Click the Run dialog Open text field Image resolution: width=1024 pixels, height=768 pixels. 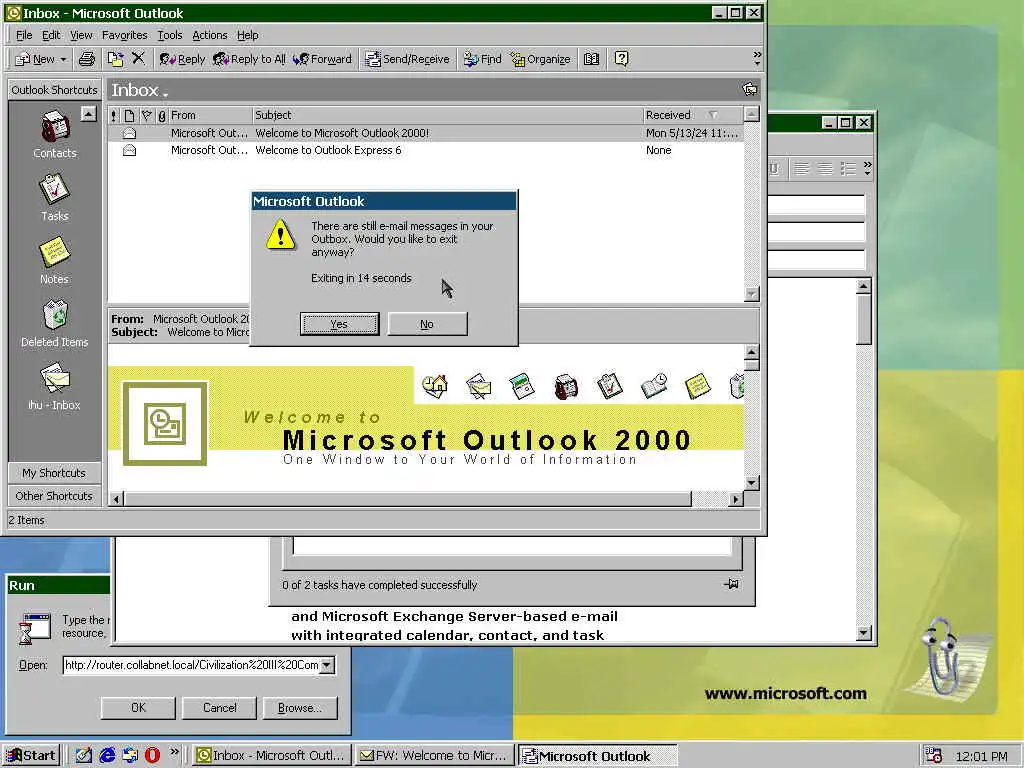[x=191, y=665]
